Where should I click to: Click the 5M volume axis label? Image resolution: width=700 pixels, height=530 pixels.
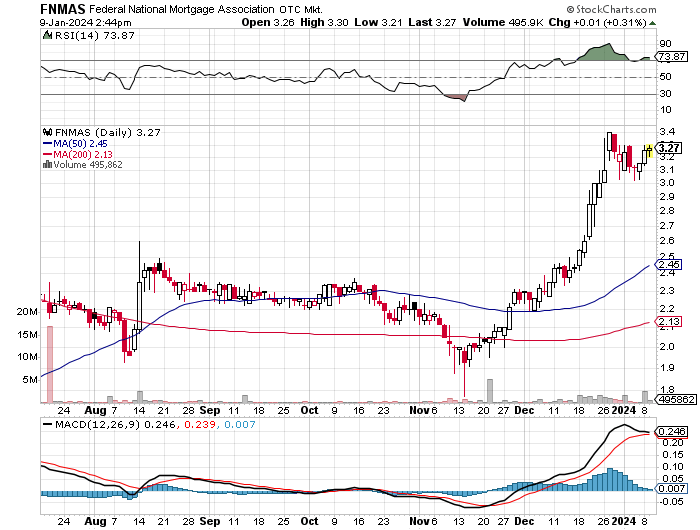[30, 380]
